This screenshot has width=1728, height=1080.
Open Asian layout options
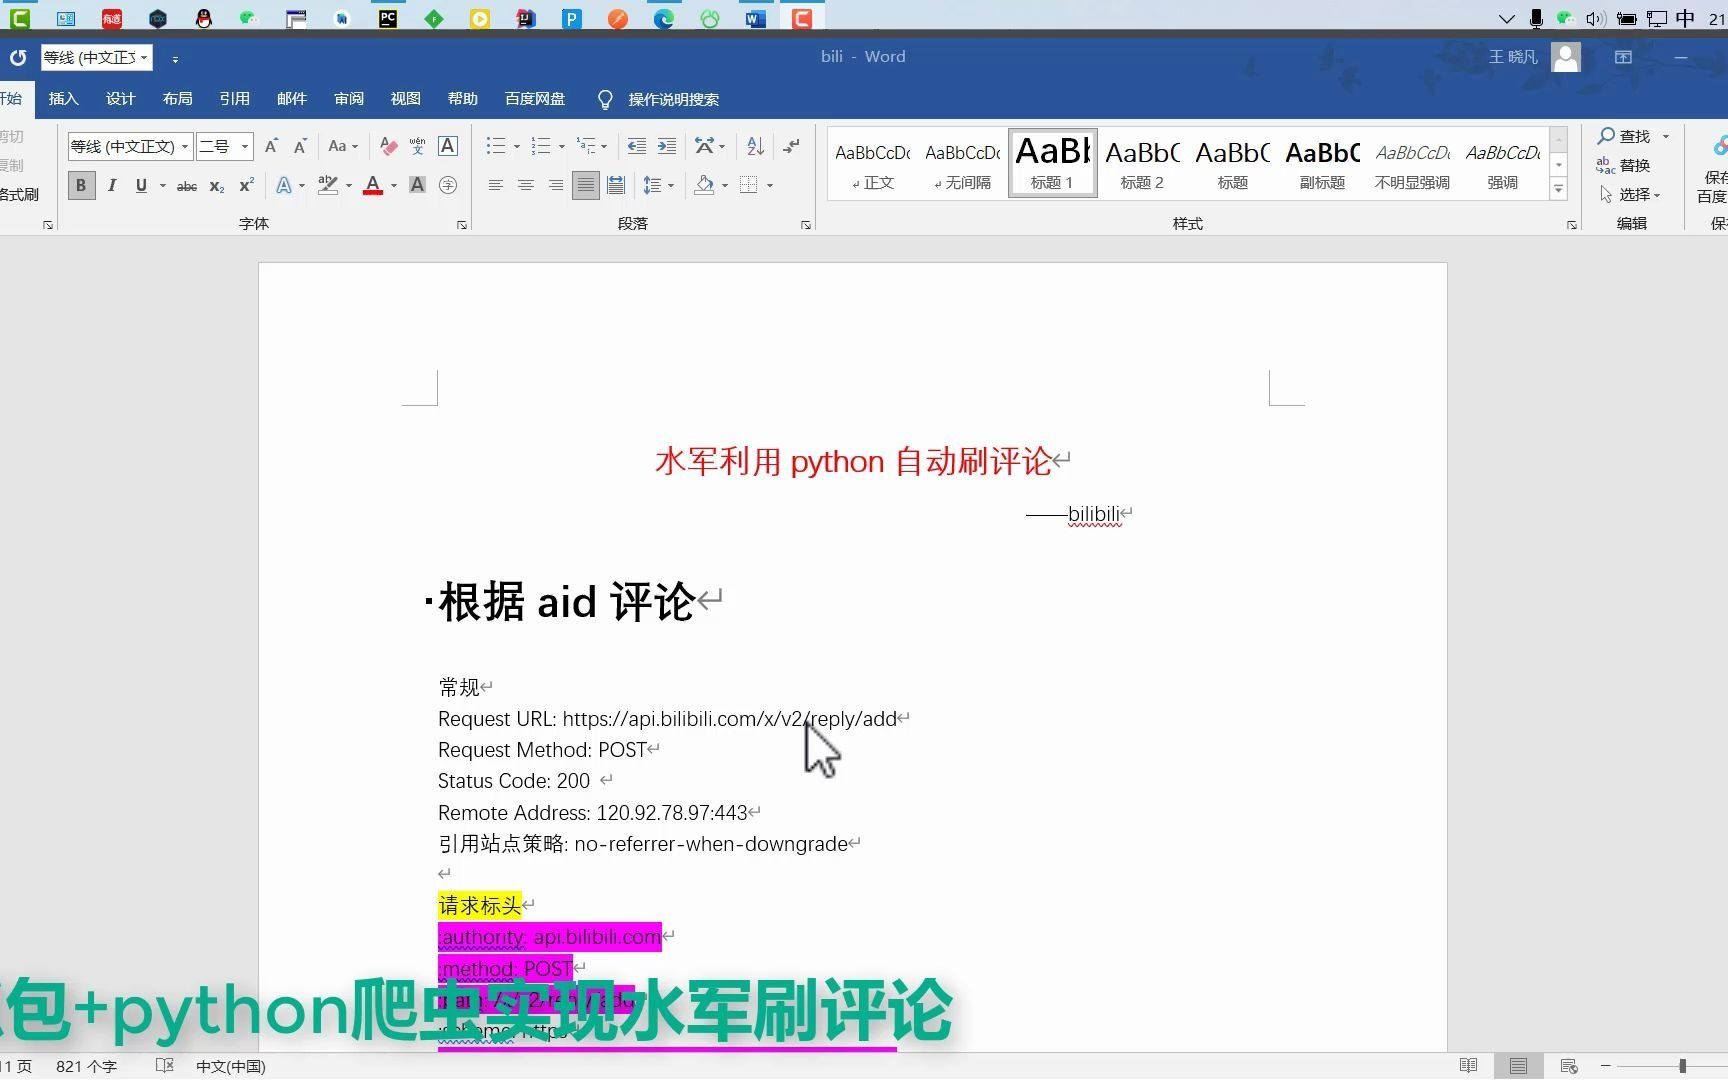point(705,146)
